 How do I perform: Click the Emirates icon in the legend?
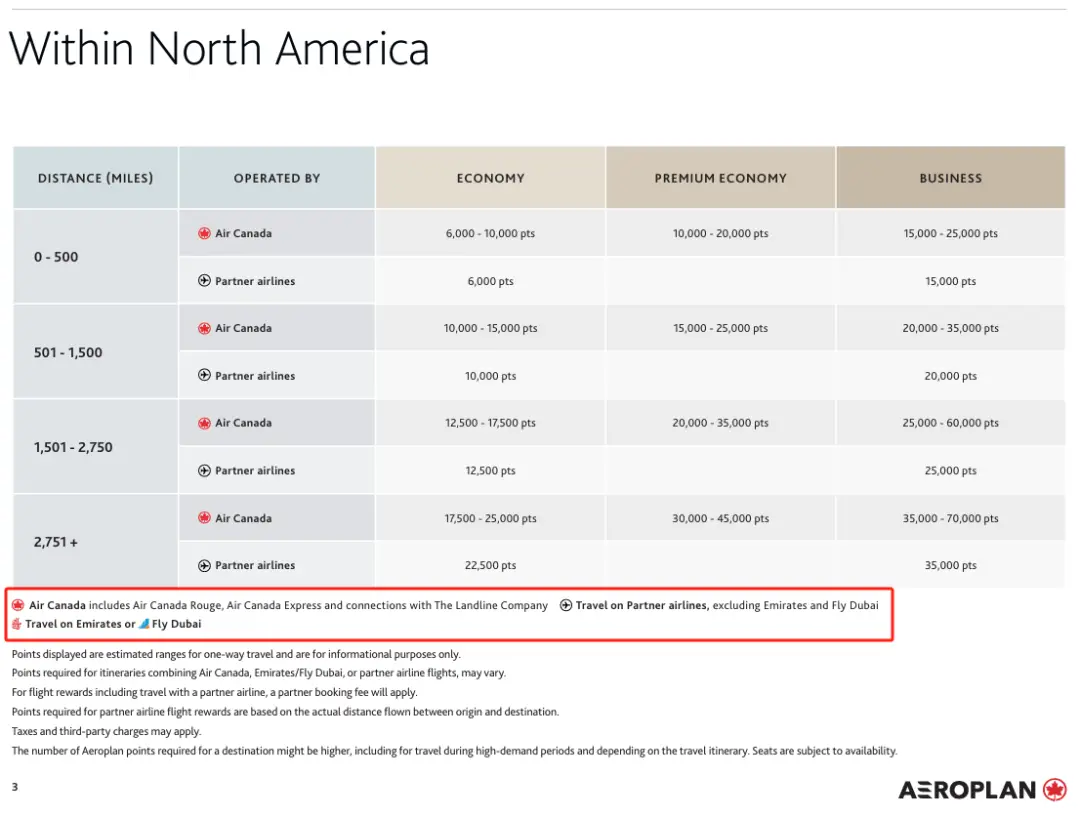pyautogui.click(x=17, y=624)
